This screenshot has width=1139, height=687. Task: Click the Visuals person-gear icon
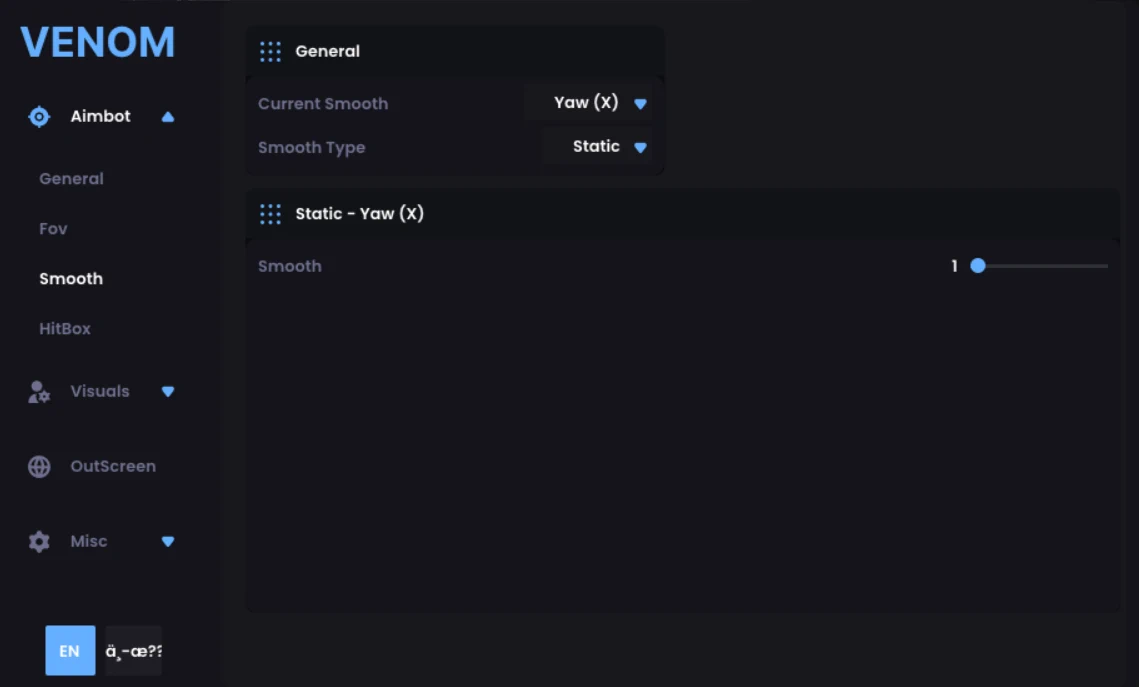[x=39, y=391]
